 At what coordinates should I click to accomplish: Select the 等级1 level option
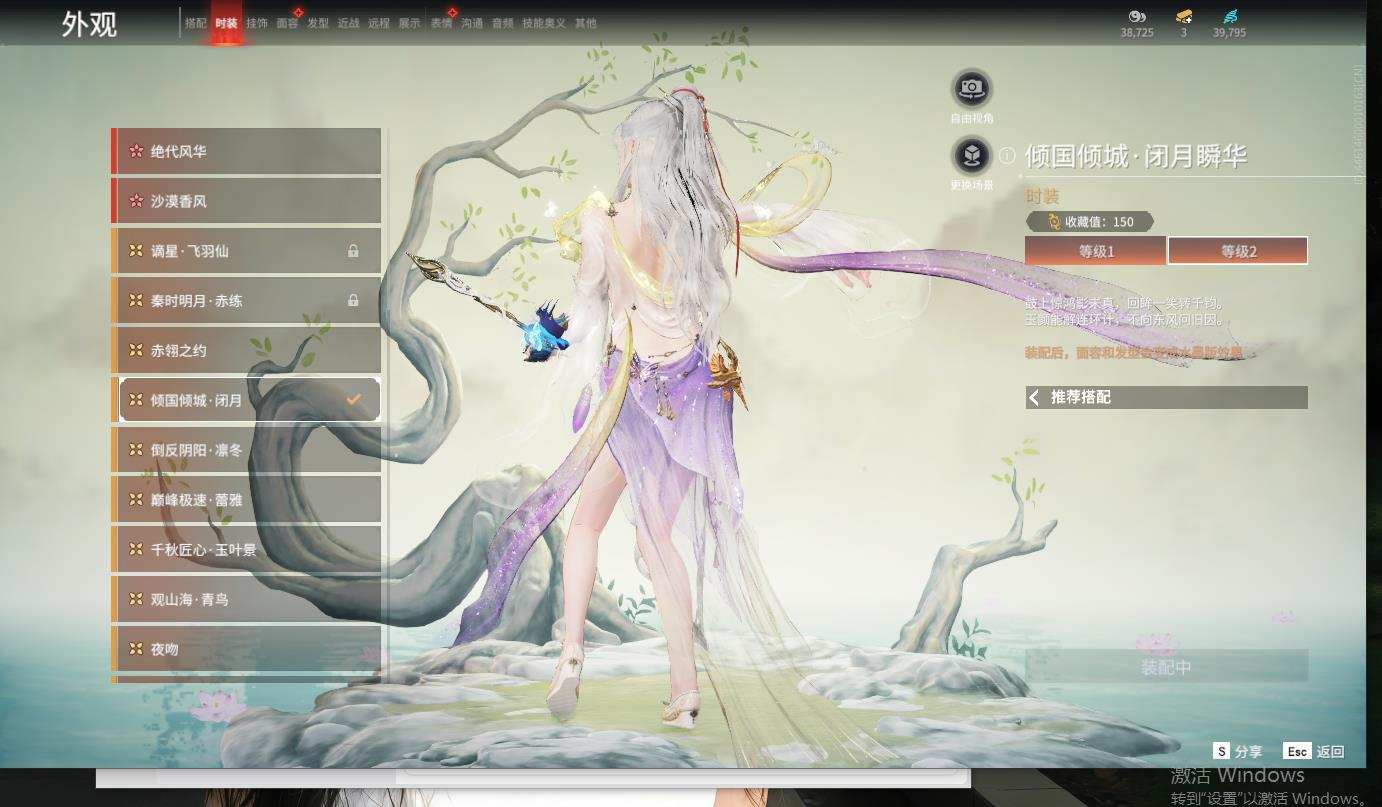pos(1095,251)
